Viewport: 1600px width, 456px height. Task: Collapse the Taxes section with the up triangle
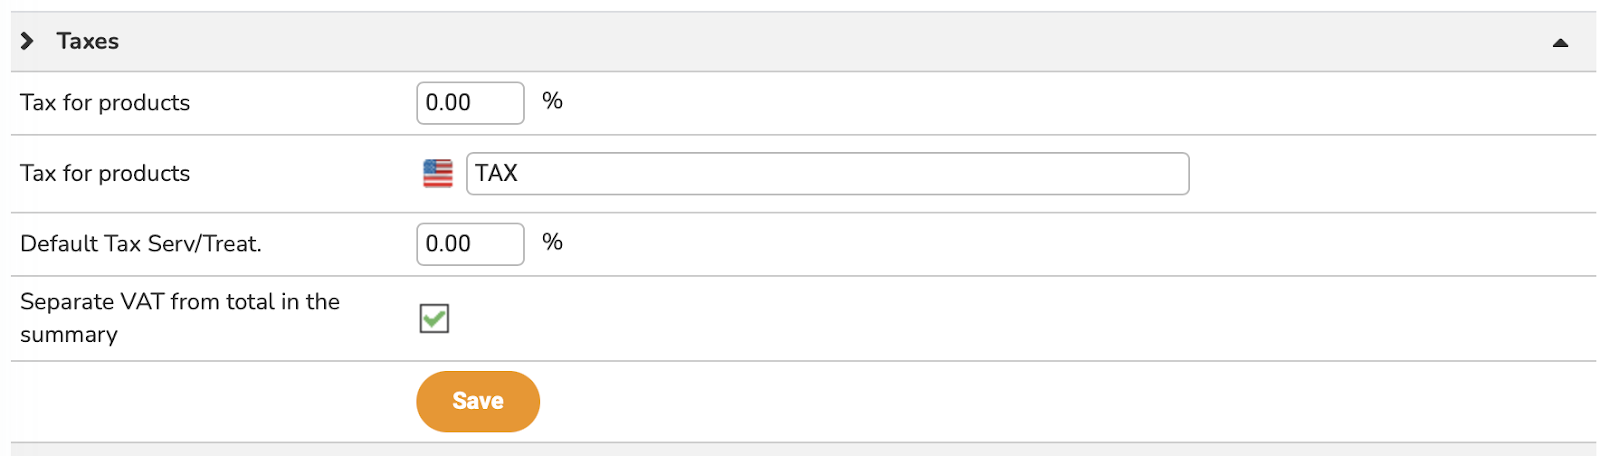(x=1560, y=42)
